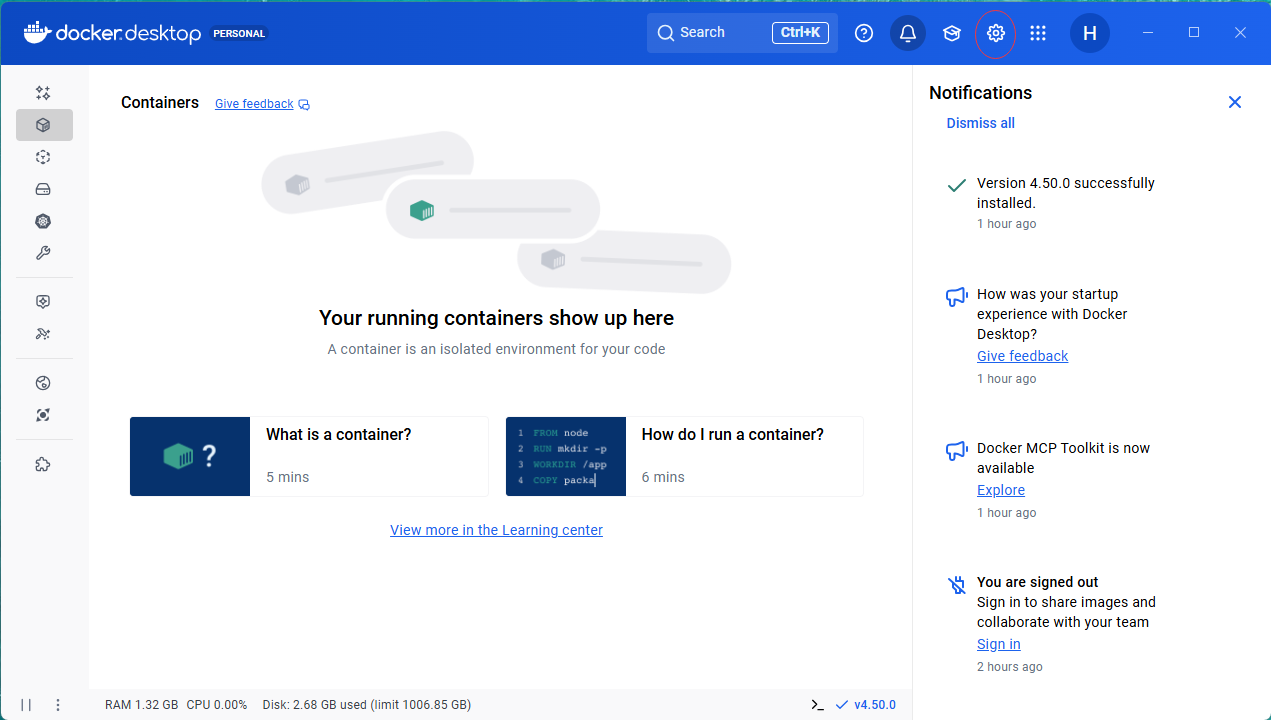Viewport: 1271px width, 720px height.
Task: Click the Disk 2.68 GB used status text
Action: [367, 705]
